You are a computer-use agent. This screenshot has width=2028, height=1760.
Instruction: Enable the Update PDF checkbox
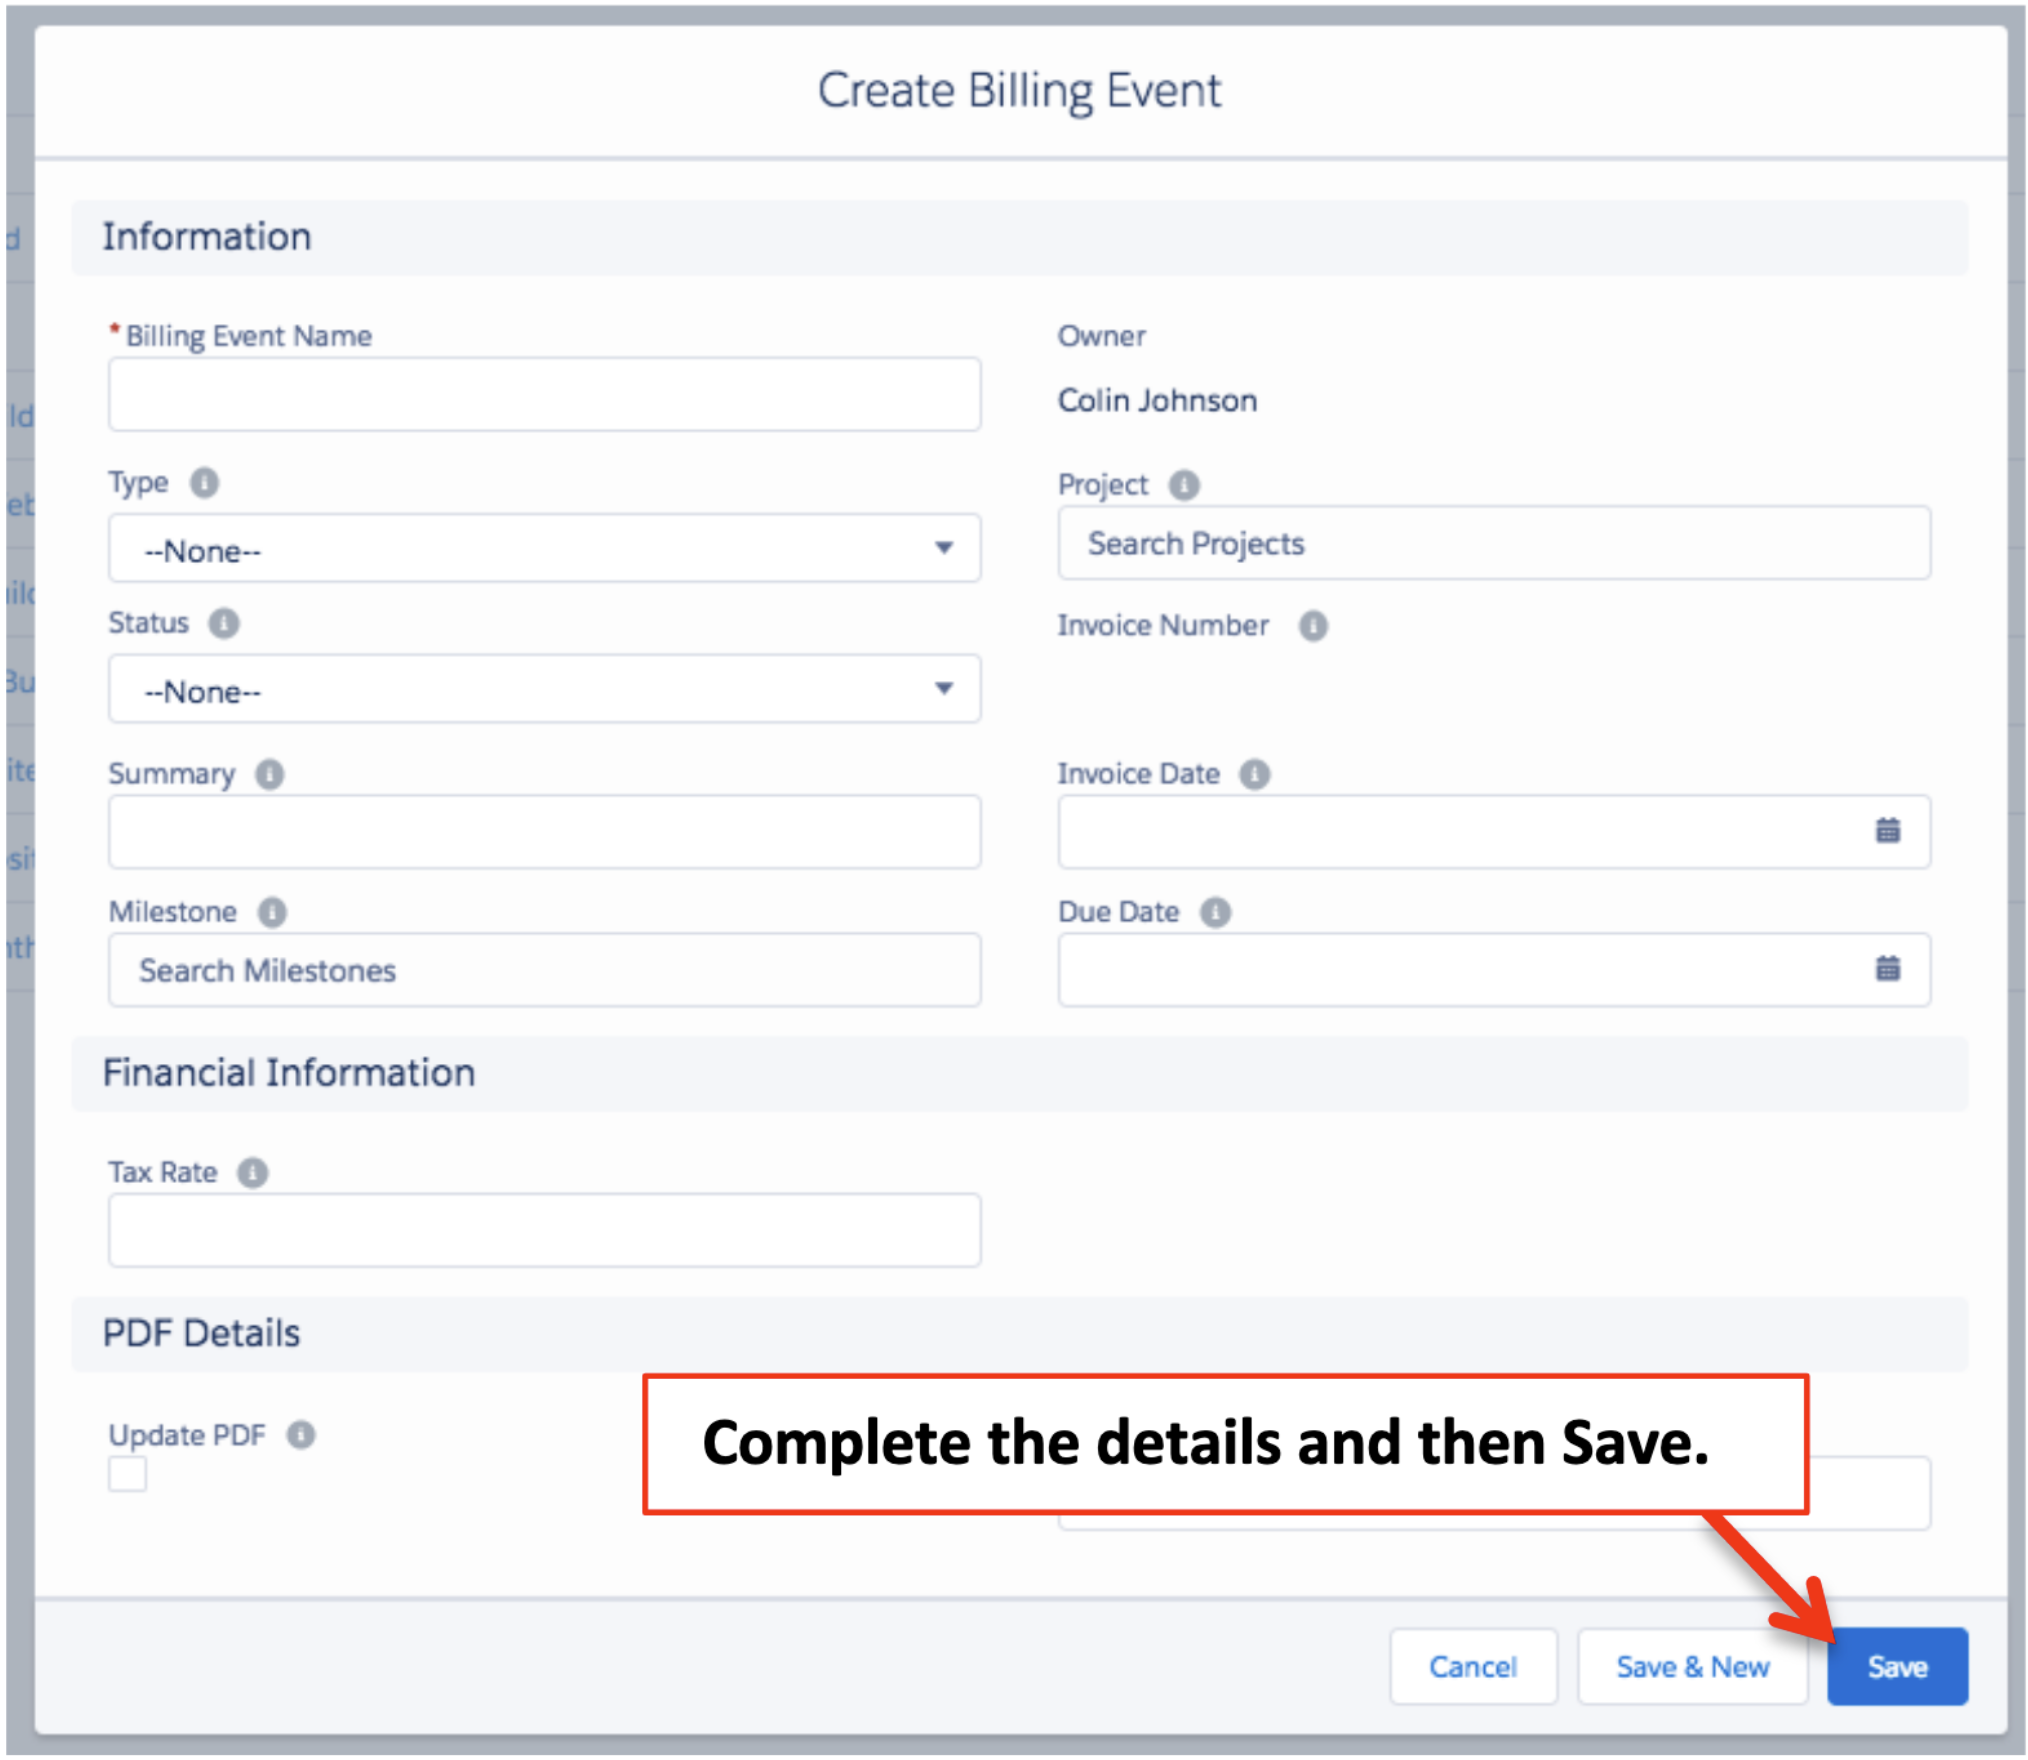click(127, 1474)
